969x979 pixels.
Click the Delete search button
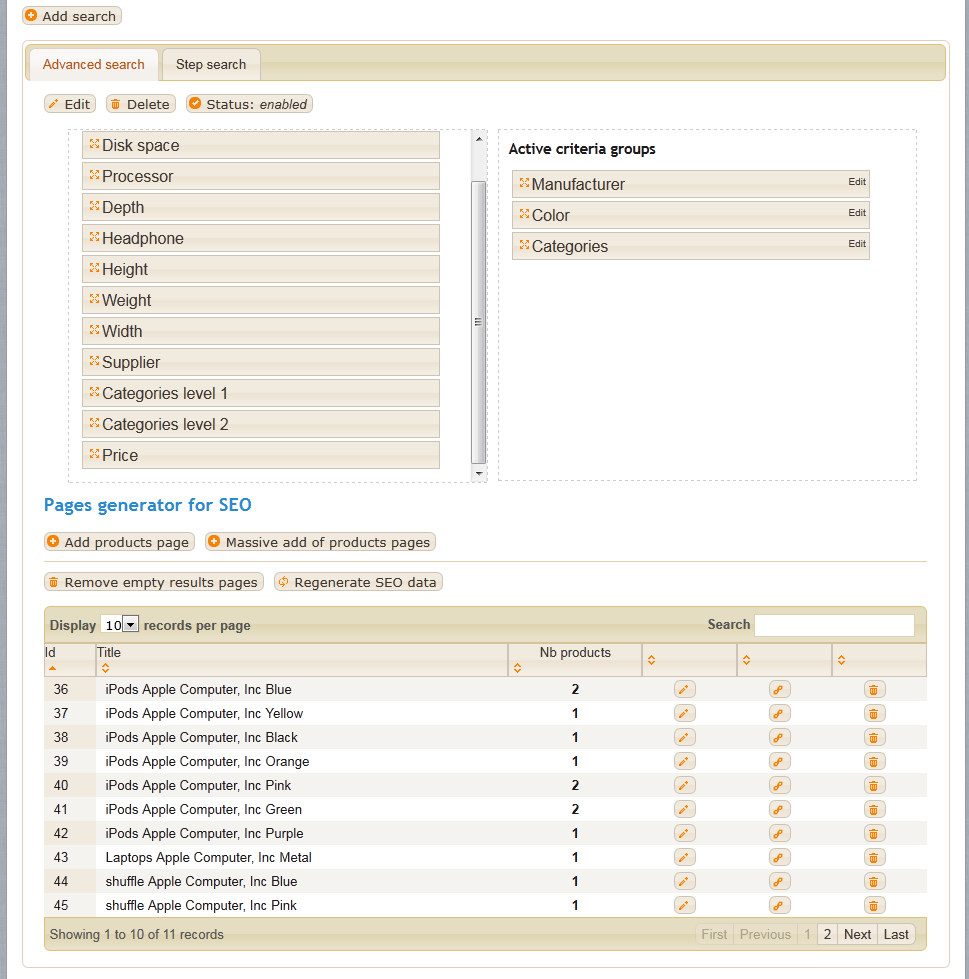[x=141, y=104]
